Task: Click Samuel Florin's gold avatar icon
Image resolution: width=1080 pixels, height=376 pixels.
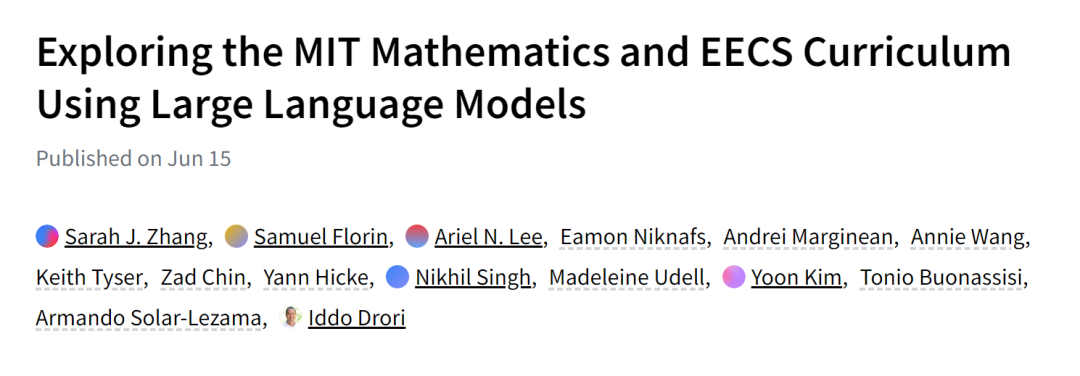Action: (236, 236)
